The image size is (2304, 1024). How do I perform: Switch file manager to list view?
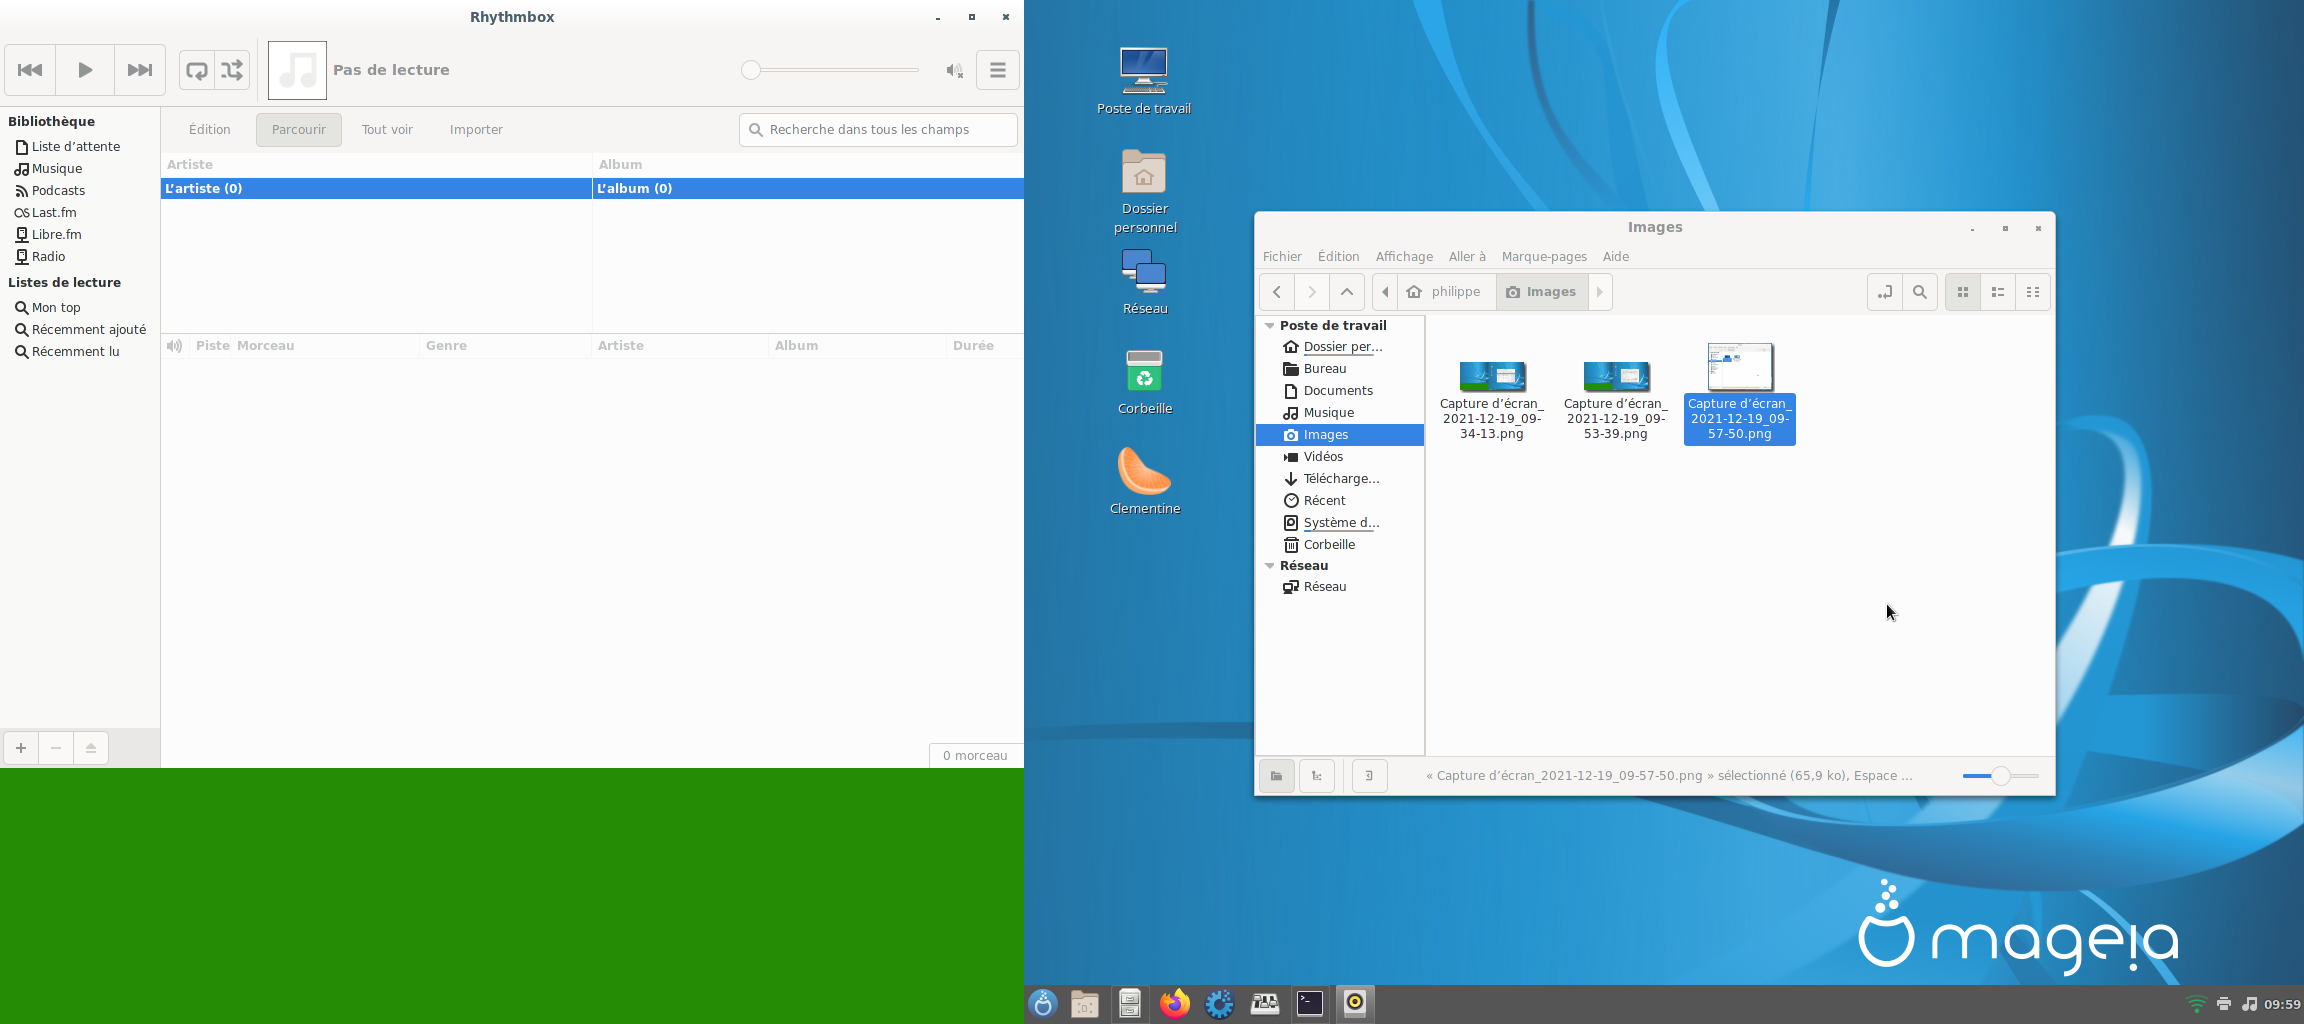click(1998, 292)
